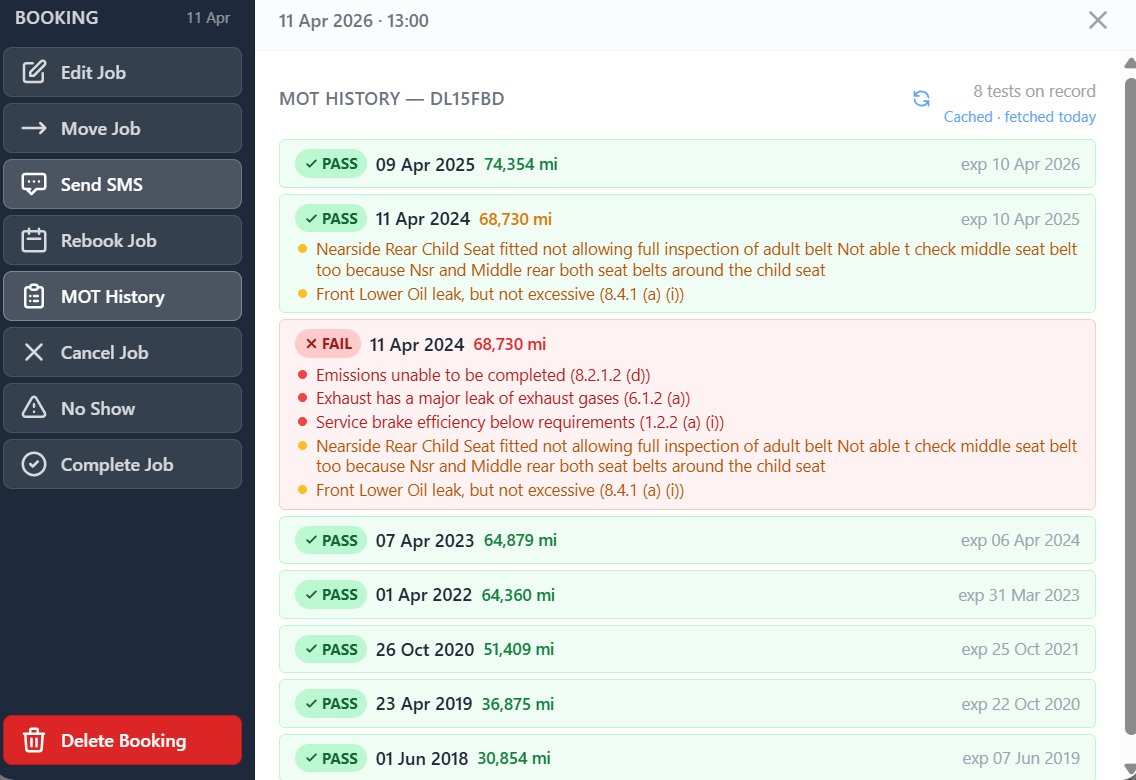
Task: Click the arrow icon on Move Job
Action: tap(34, 128)
